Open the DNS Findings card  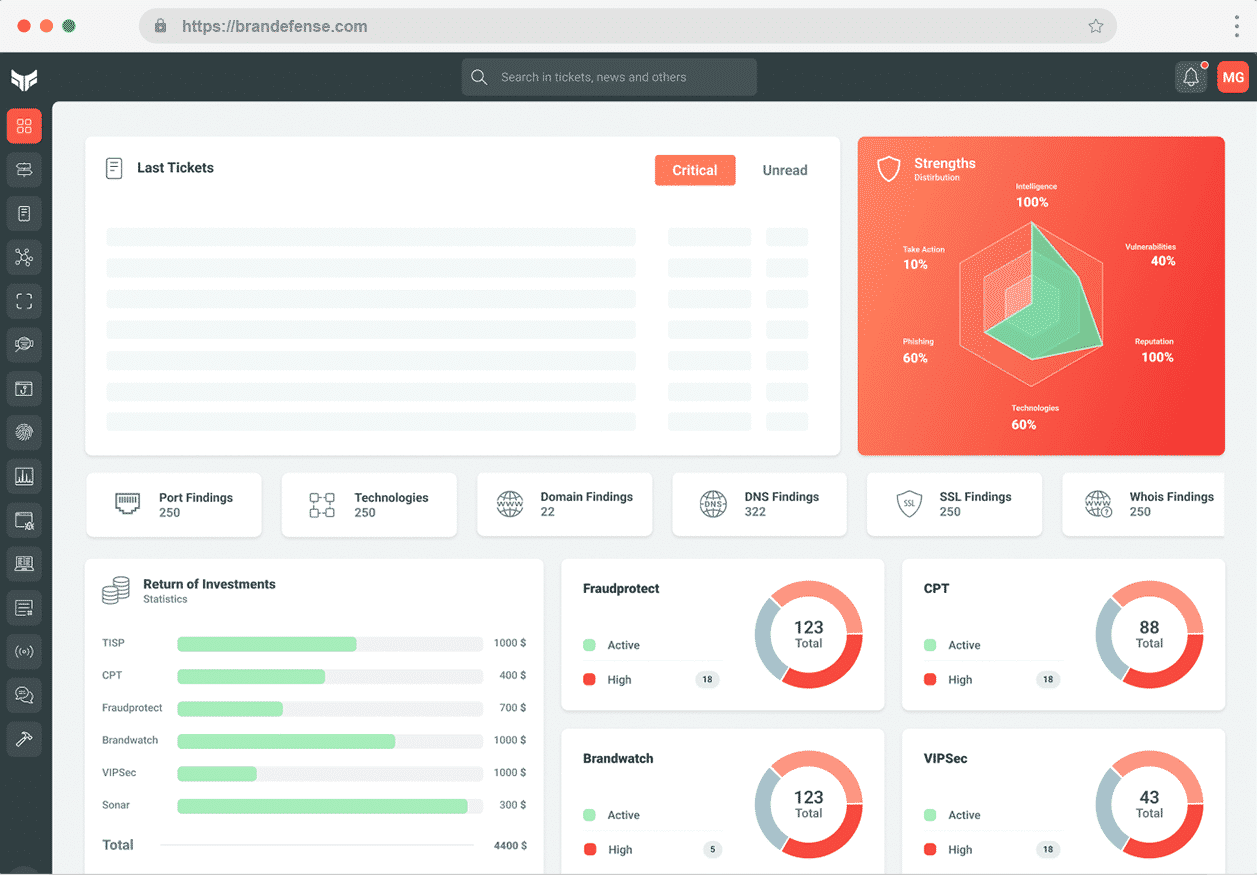(x=759, y=504)
